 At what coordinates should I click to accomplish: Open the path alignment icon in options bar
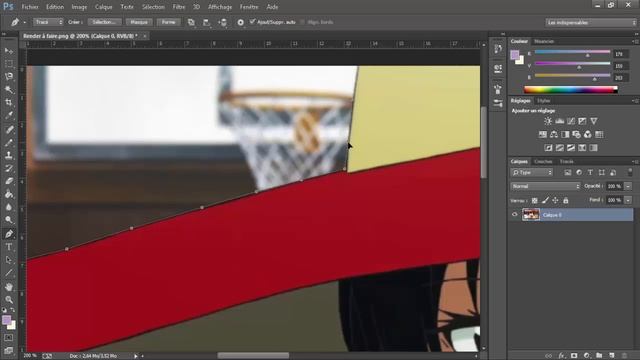207,22
